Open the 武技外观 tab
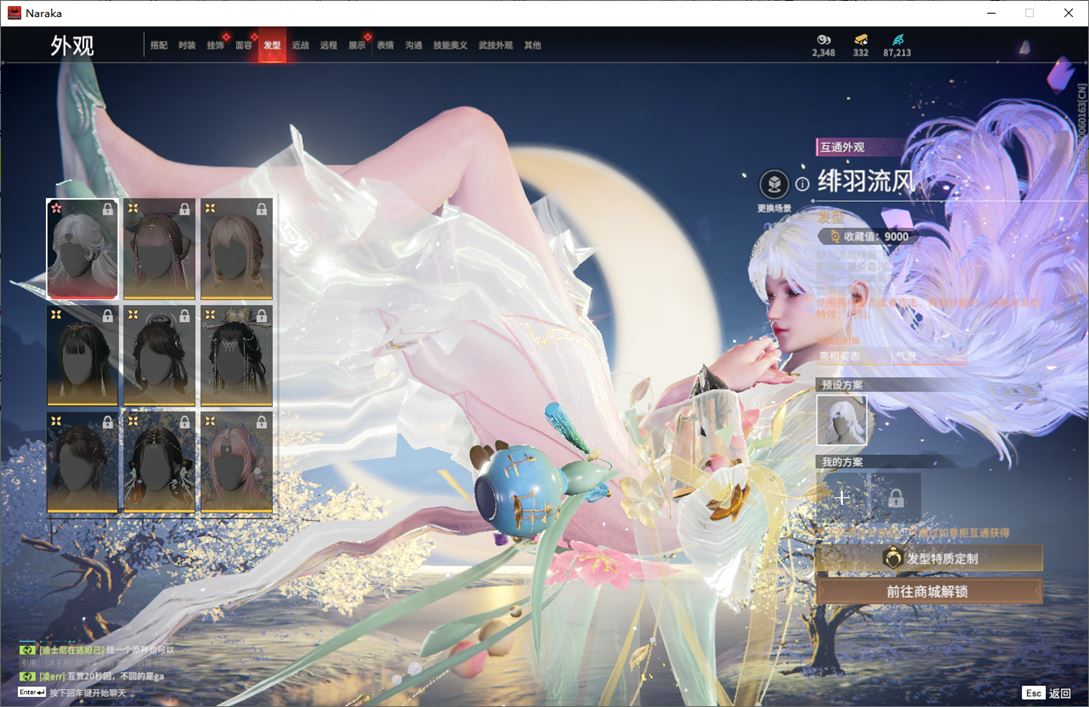Screen dimensions: 1089x707 [x=495, y=45]
